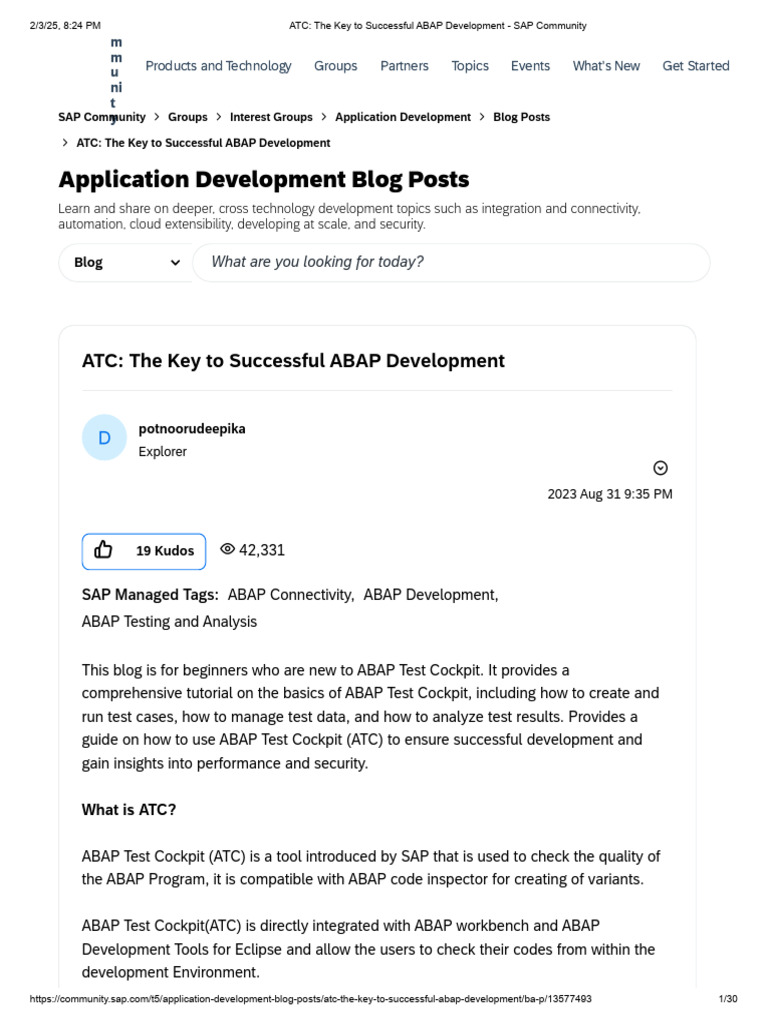Open the ABAP Testing and Analysis tag
Viewport: 768px width, 1024px height.
tap(169, 622)
